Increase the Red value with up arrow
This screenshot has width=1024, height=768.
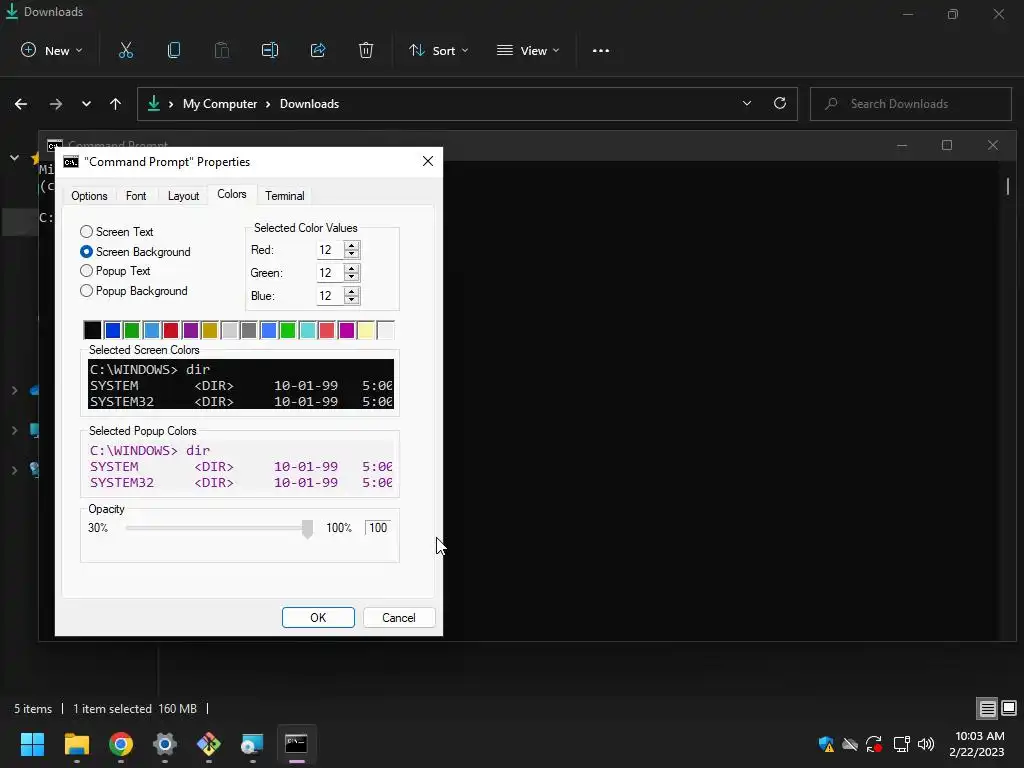351,246
